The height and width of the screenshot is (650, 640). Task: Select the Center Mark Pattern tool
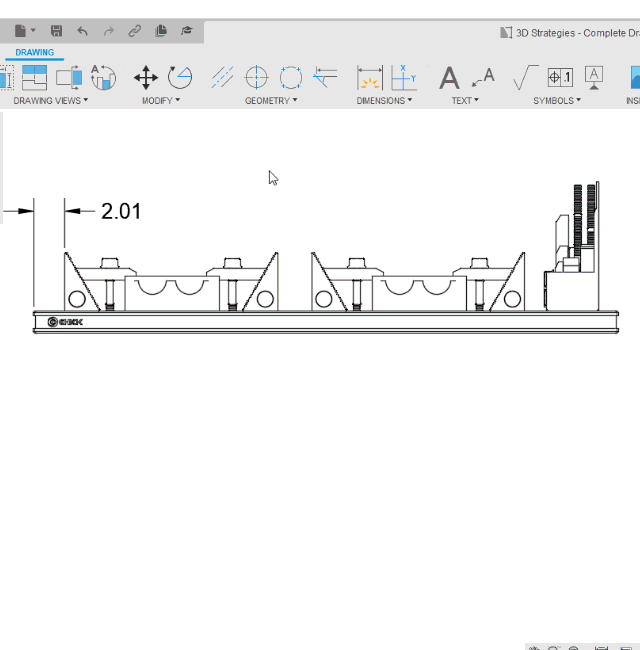coord(291,78)
